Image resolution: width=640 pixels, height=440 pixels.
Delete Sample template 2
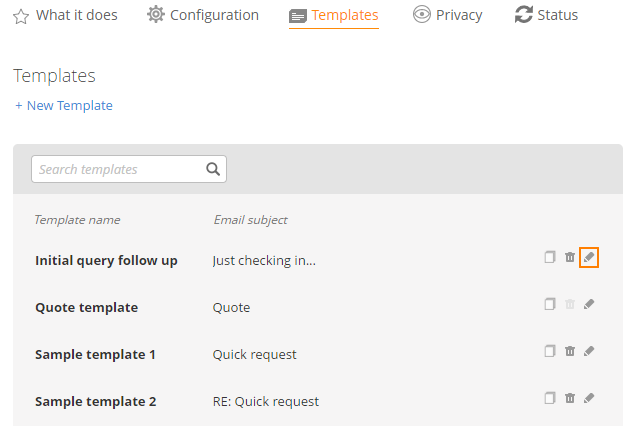coord(570,398)
